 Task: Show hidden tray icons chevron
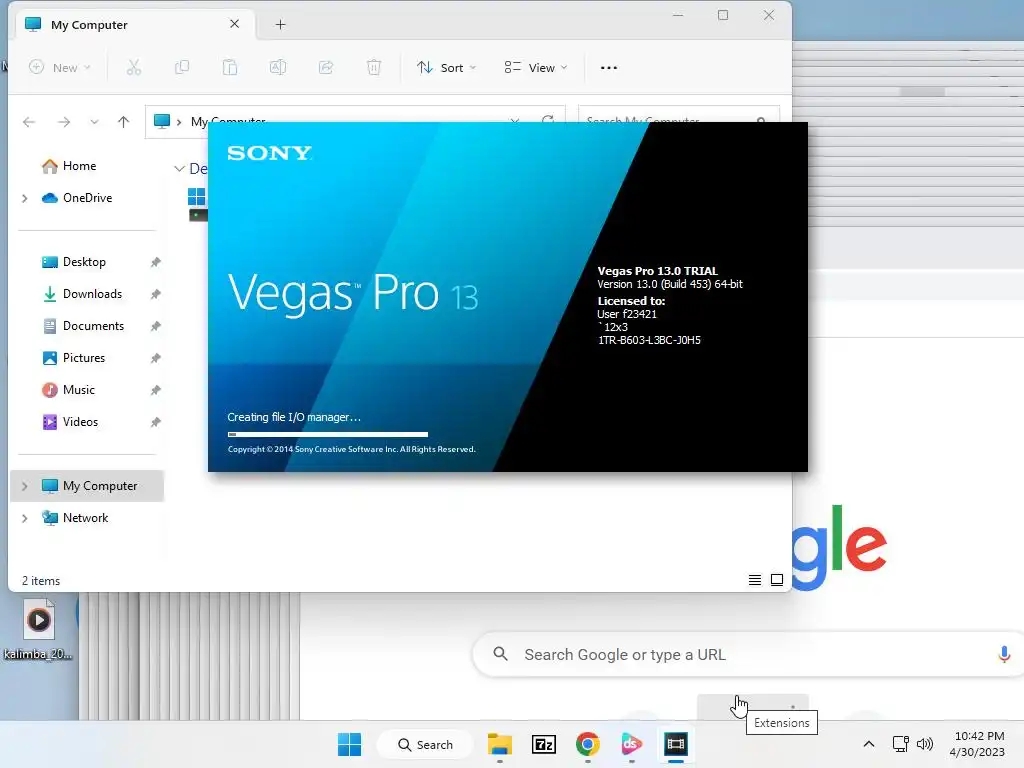(869, 744)
